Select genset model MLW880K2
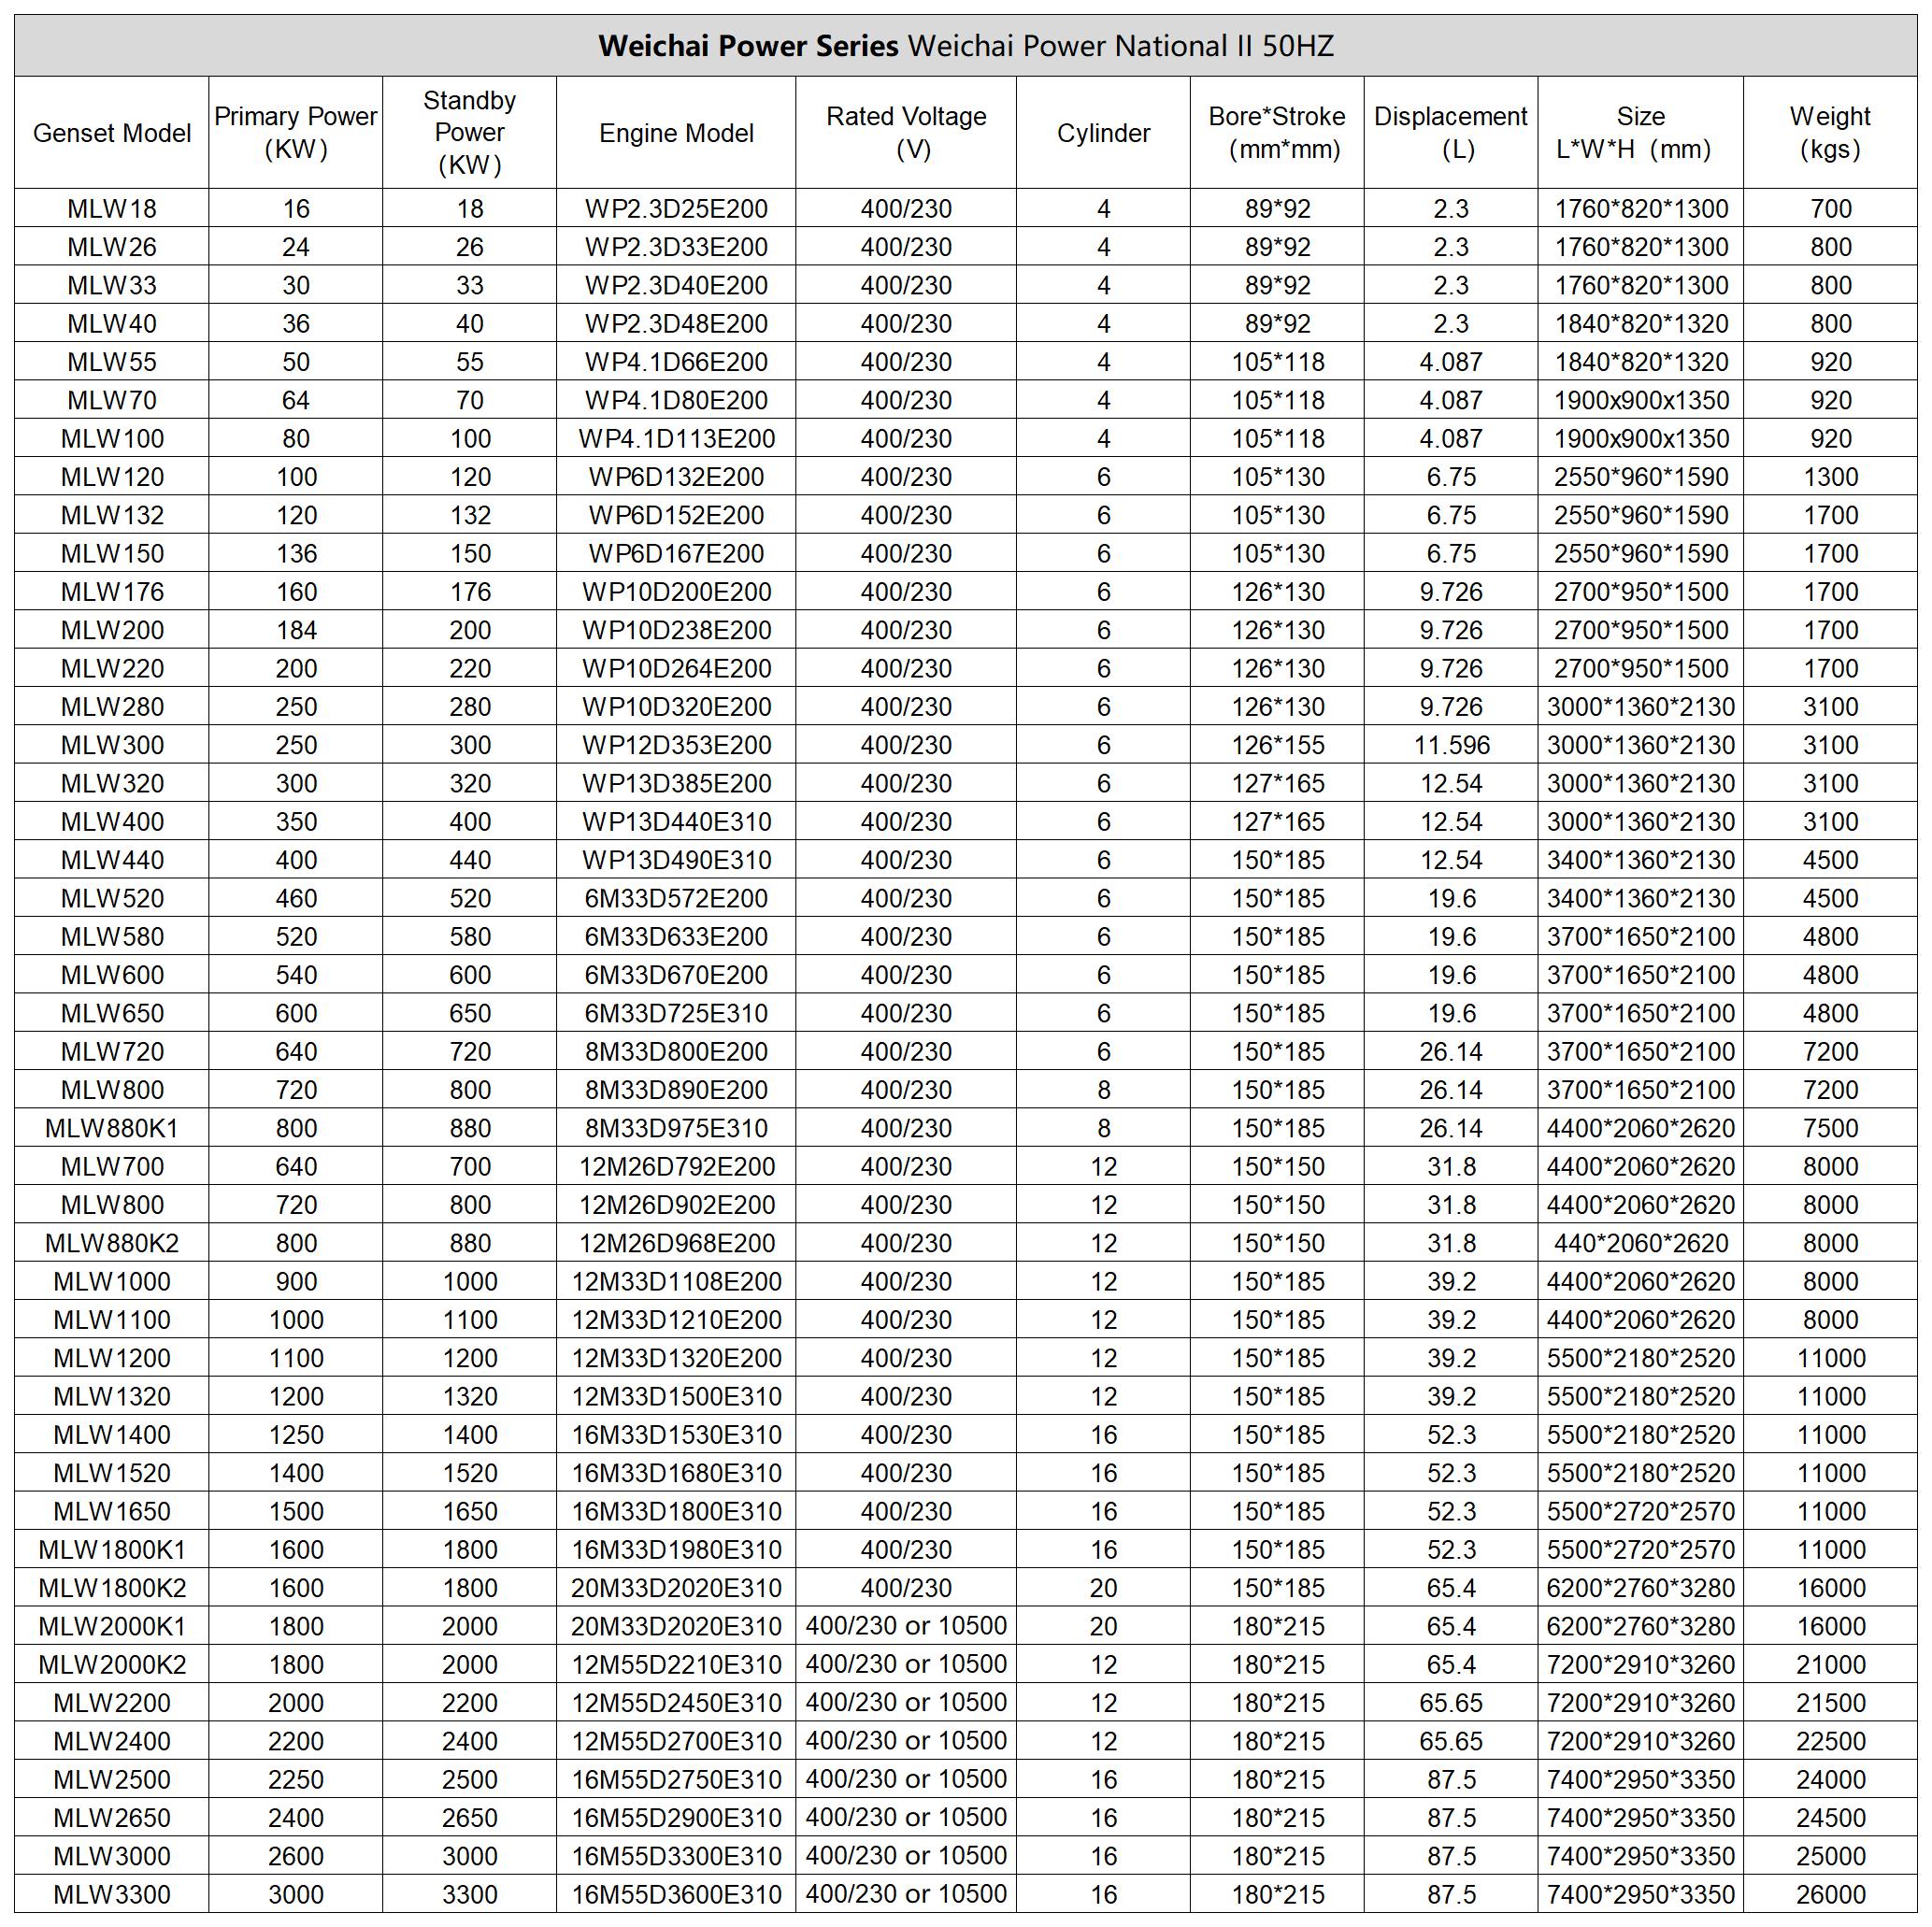Viewport: 1932px width, 1927px height. 112,1243
